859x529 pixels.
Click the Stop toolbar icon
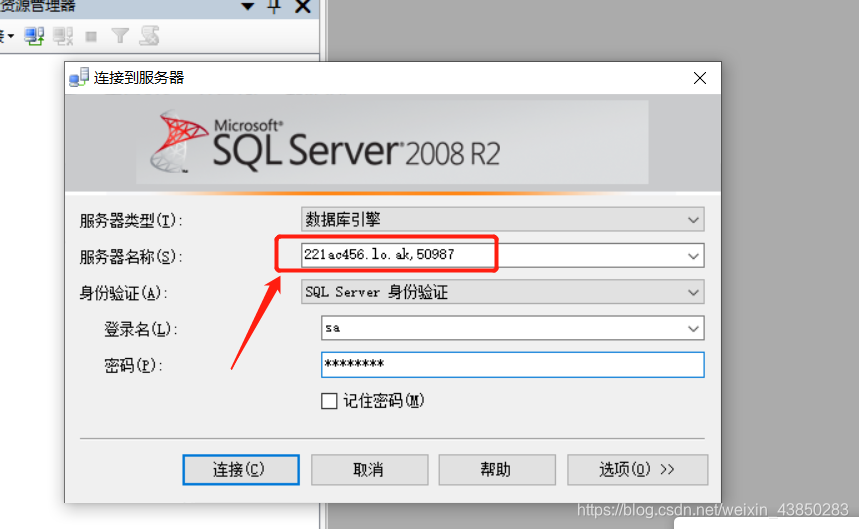click(x=91, y=37)
